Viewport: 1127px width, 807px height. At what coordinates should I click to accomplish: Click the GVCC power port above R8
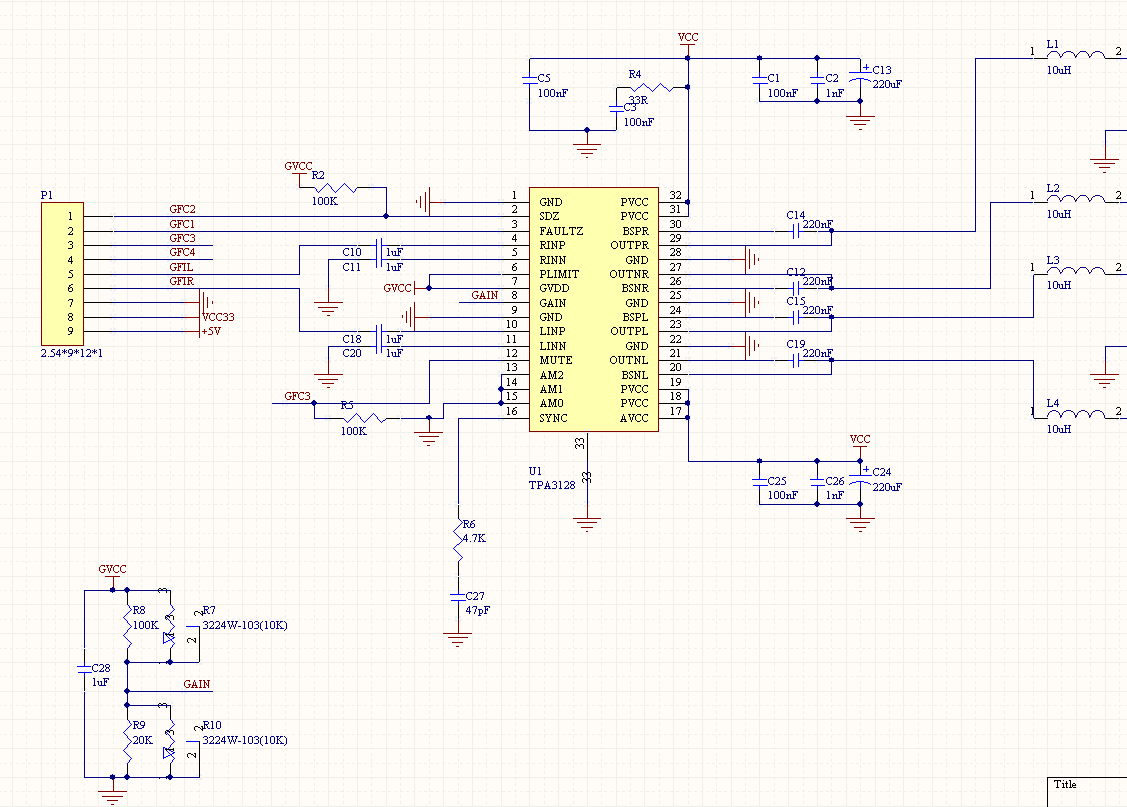tap(113, 574)
